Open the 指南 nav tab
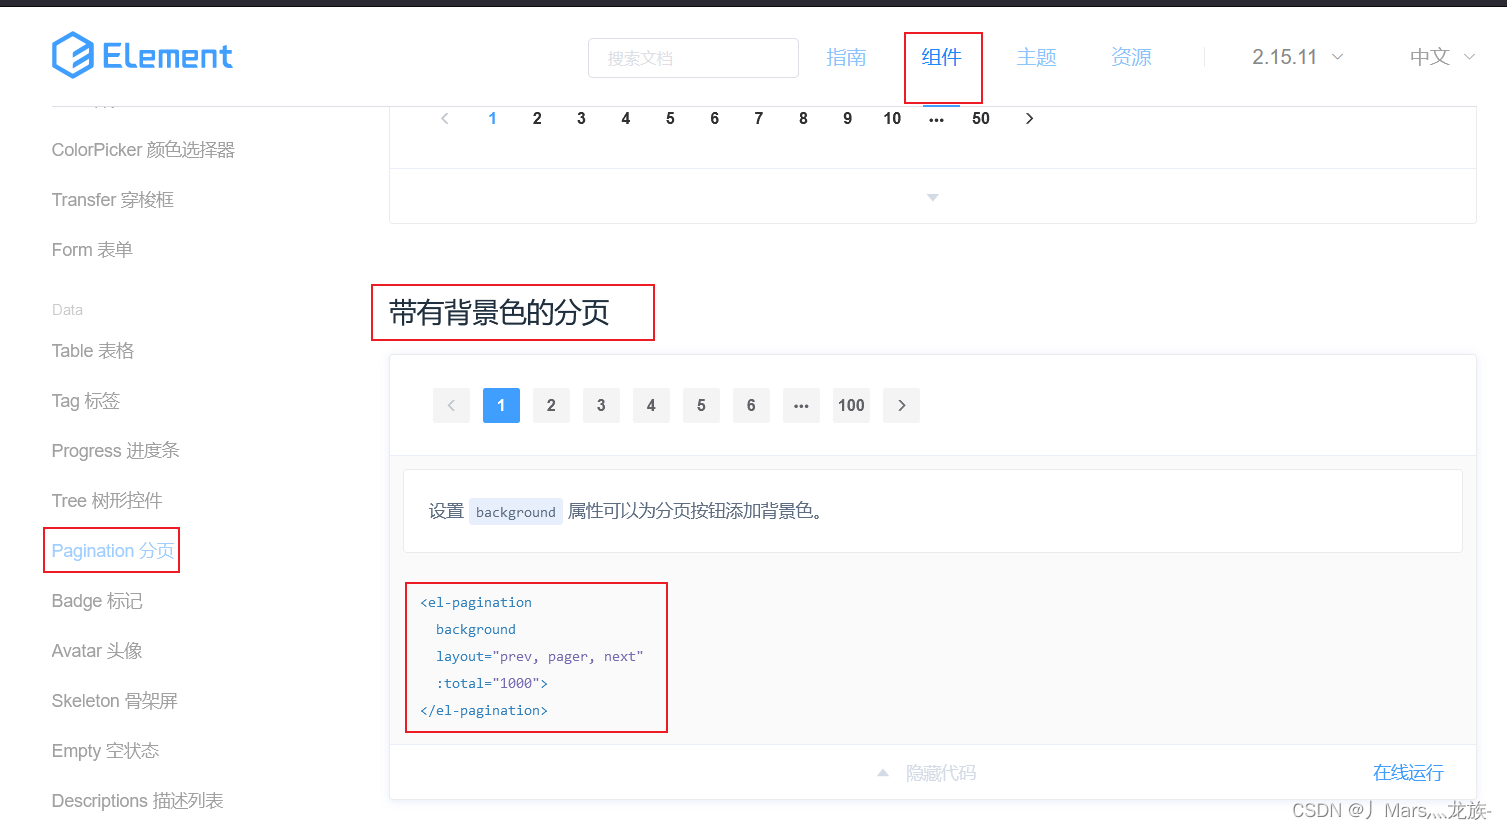 coord(846,58)
